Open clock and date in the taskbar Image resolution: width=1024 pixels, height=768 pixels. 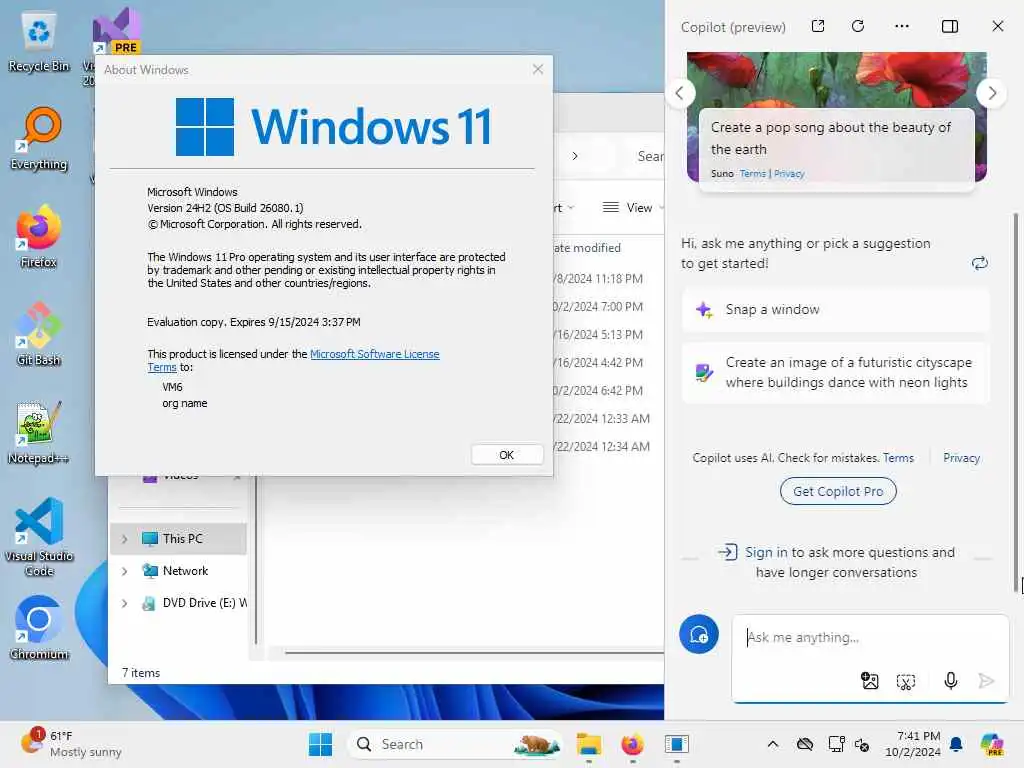click(912, 744)
